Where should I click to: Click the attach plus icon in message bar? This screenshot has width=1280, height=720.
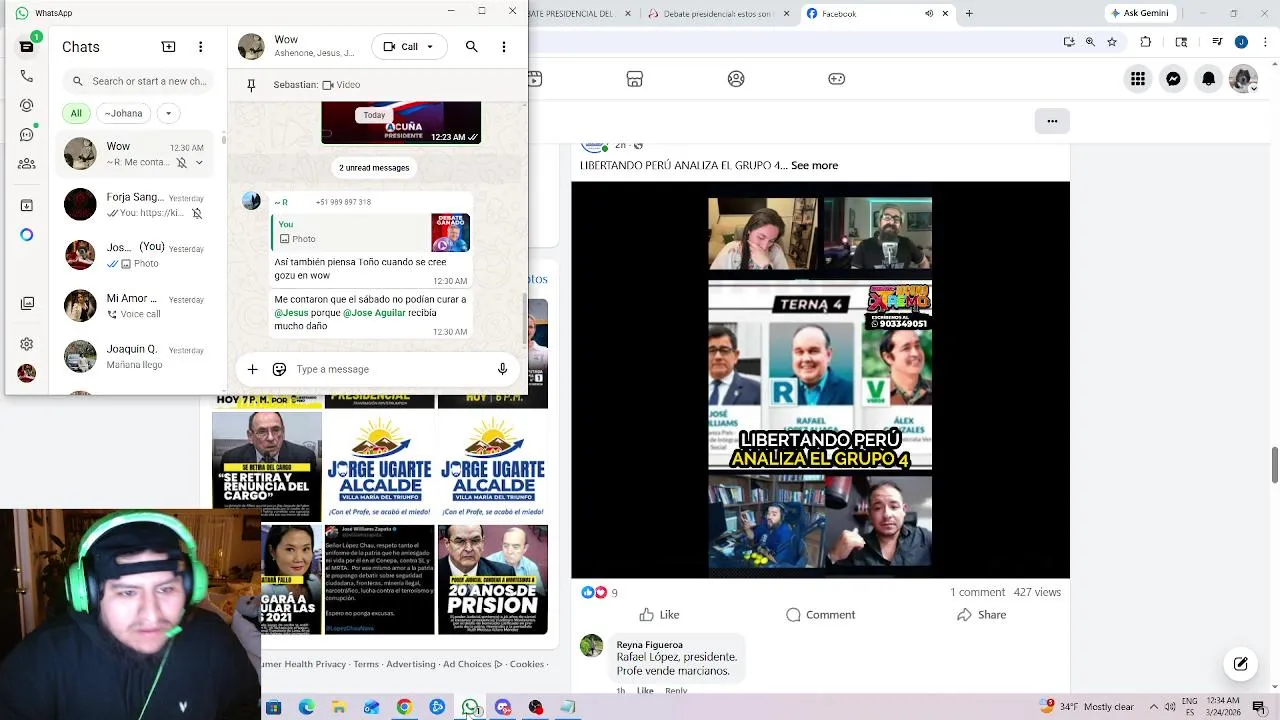pyautogui.click(x=252, y=369)
